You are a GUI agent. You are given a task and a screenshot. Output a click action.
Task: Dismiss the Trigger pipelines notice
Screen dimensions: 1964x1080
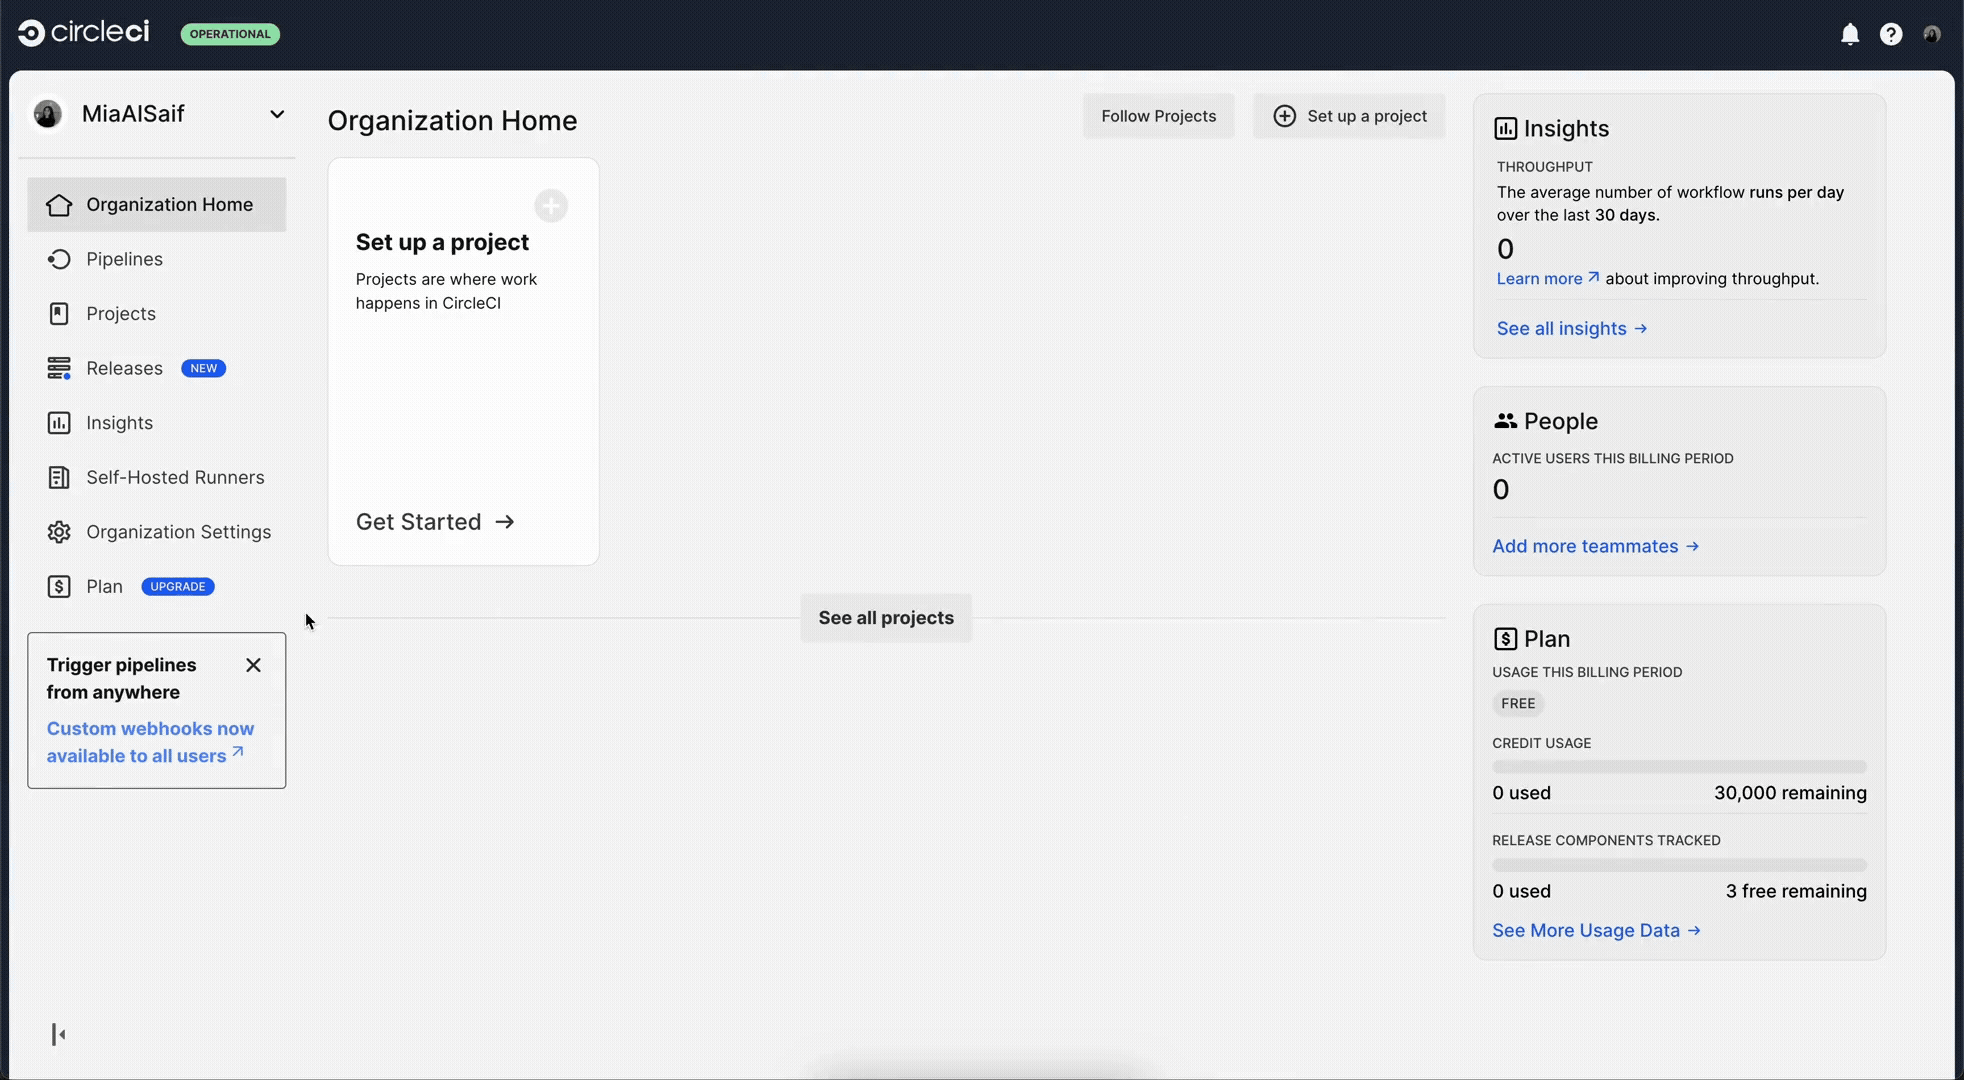[x=253, y=665]
